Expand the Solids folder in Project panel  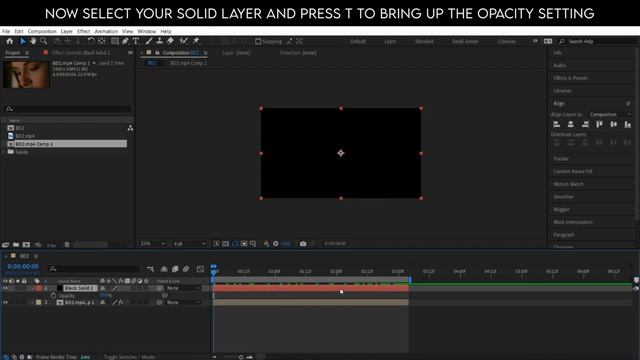click(4, 152)
